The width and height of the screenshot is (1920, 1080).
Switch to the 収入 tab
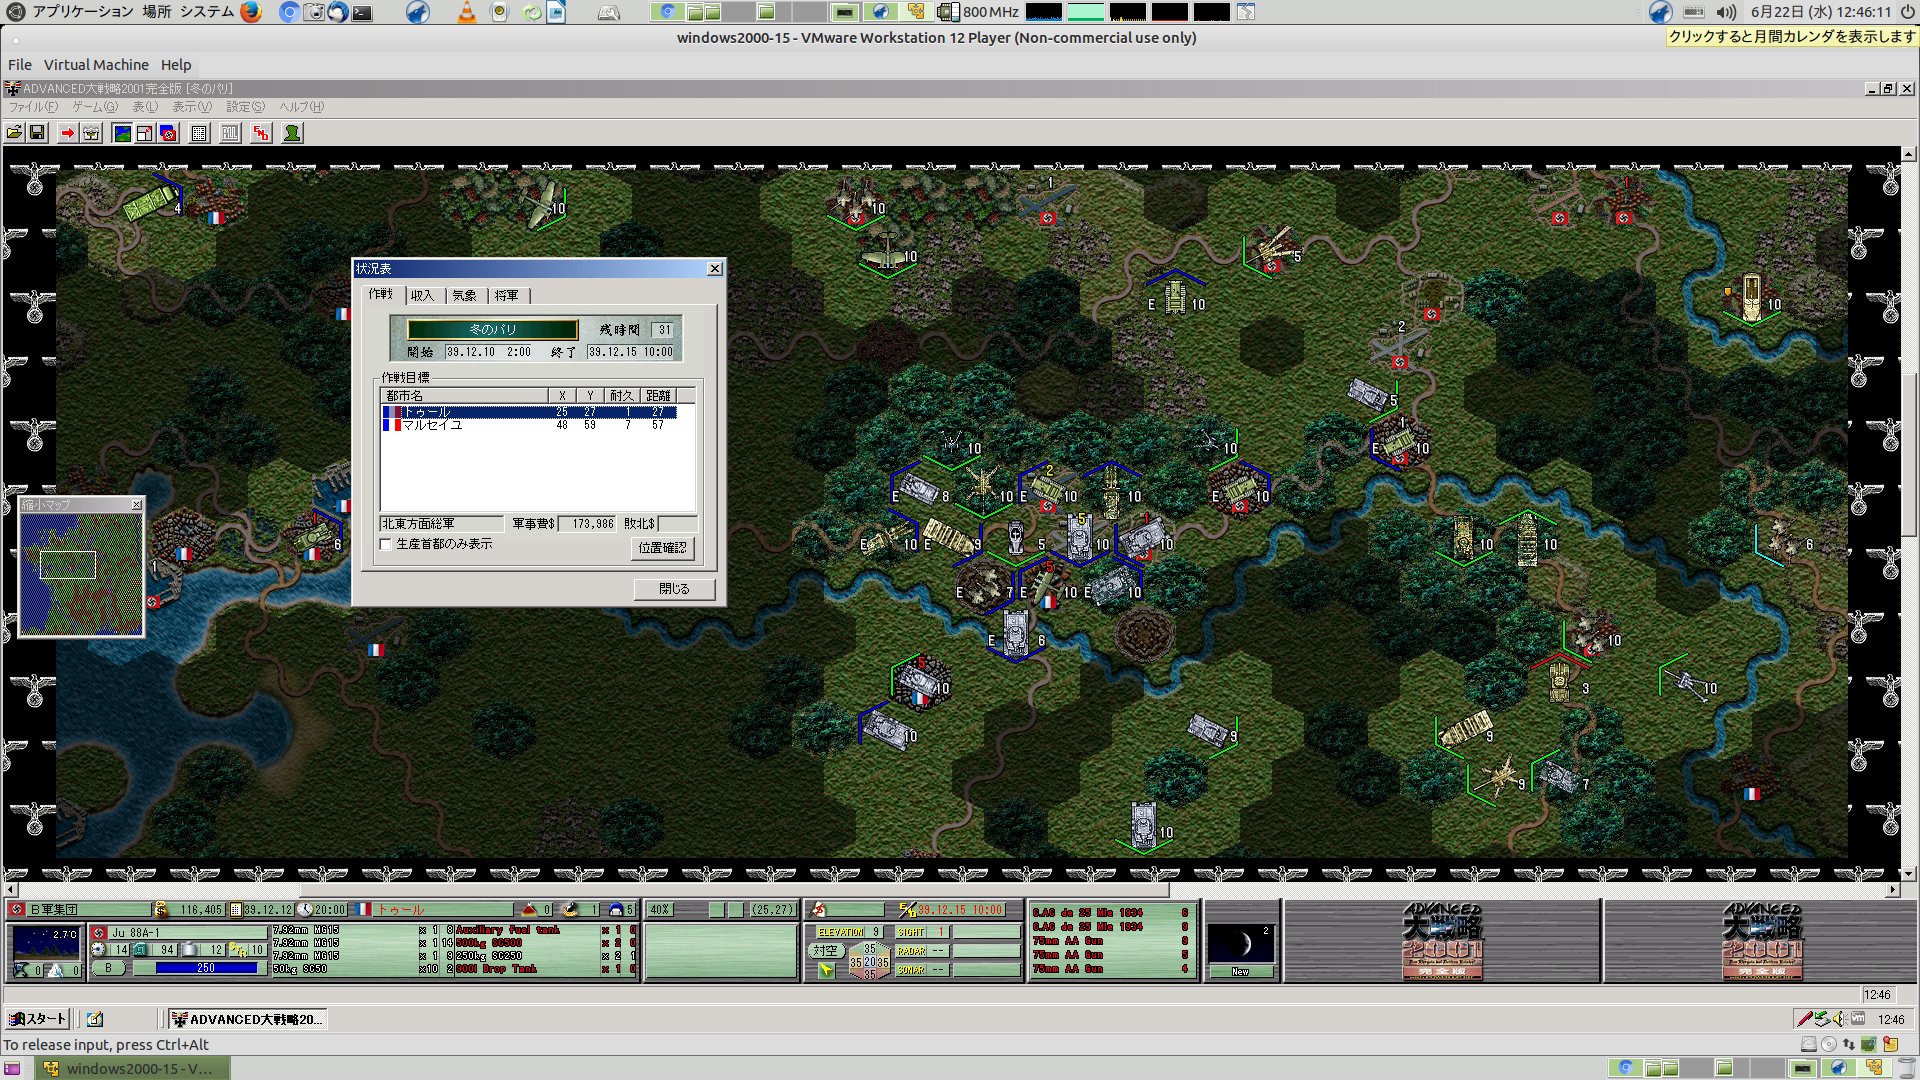coord(422,295)
